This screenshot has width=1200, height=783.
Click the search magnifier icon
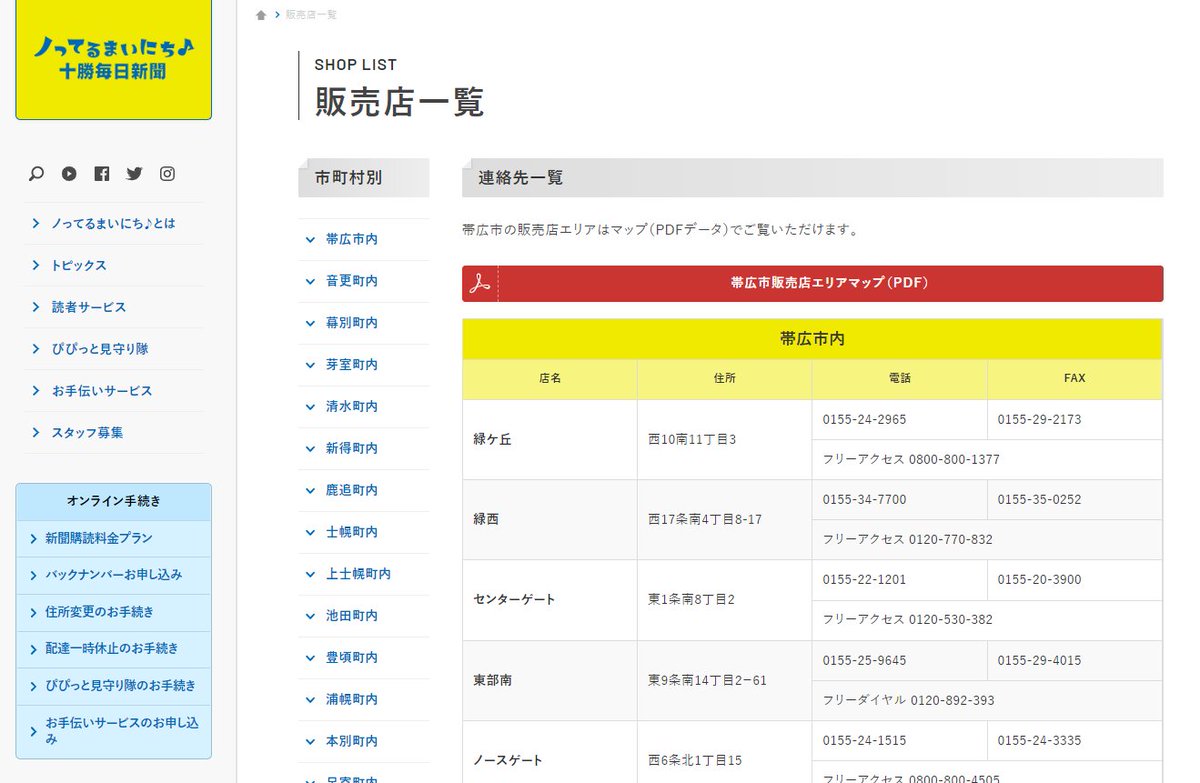(37, 174)
